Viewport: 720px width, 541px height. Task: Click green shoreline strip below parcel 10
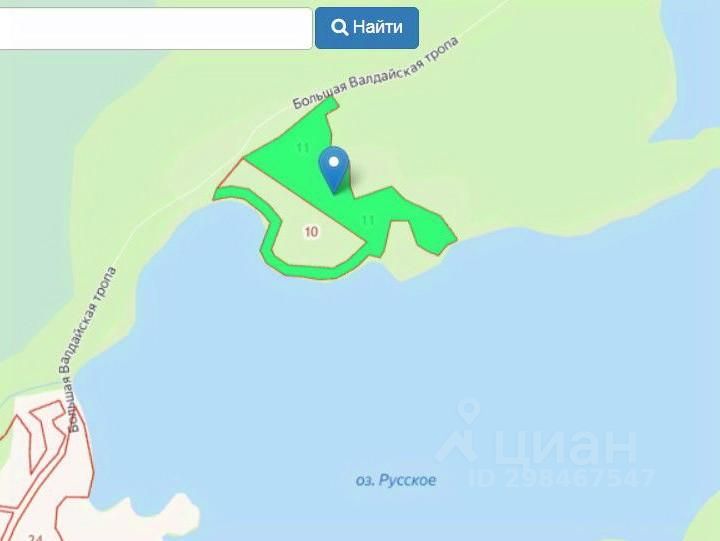tap(312, 271)
